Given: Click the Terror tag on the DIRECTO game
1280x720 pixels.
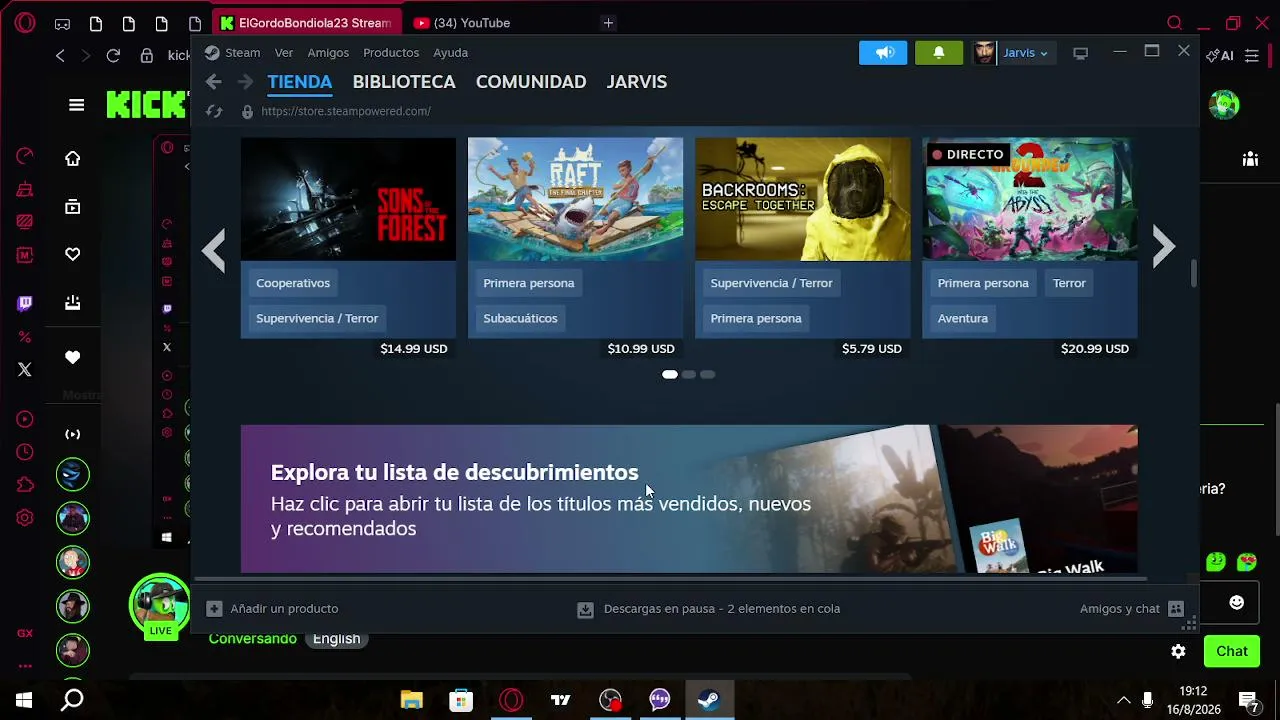Looking at the screenshot, I should [x=1069, y=283].
